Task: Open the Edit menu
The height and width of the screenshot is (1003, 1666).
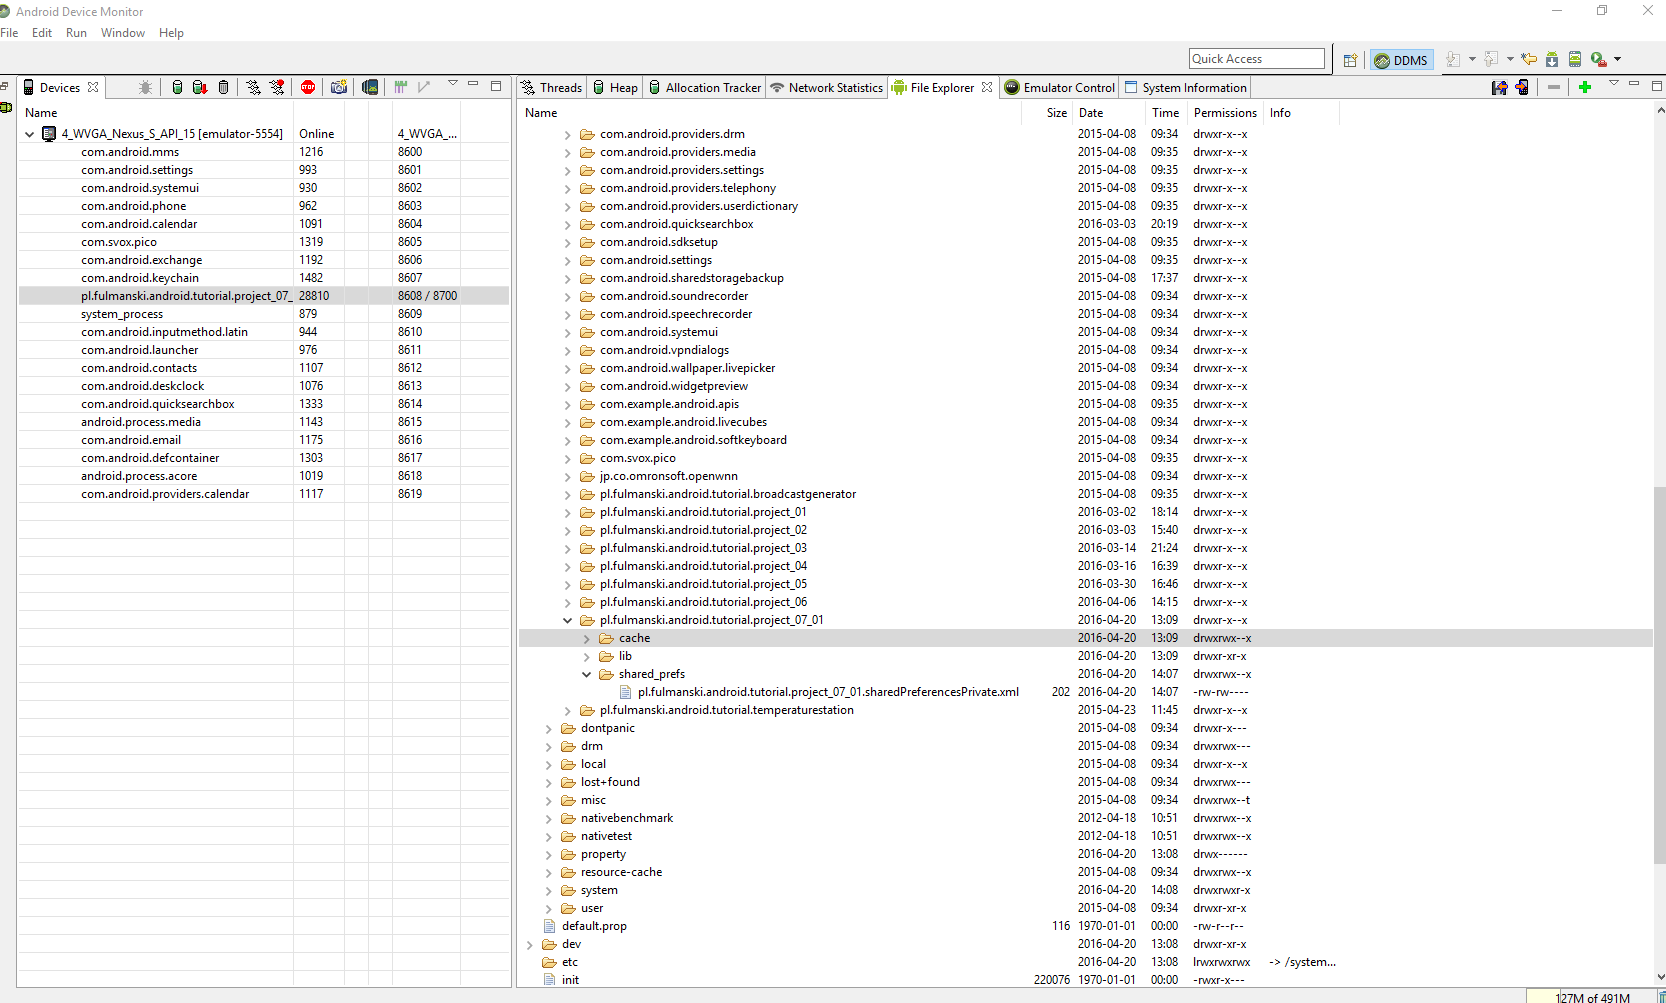Action: pos(42,33)
